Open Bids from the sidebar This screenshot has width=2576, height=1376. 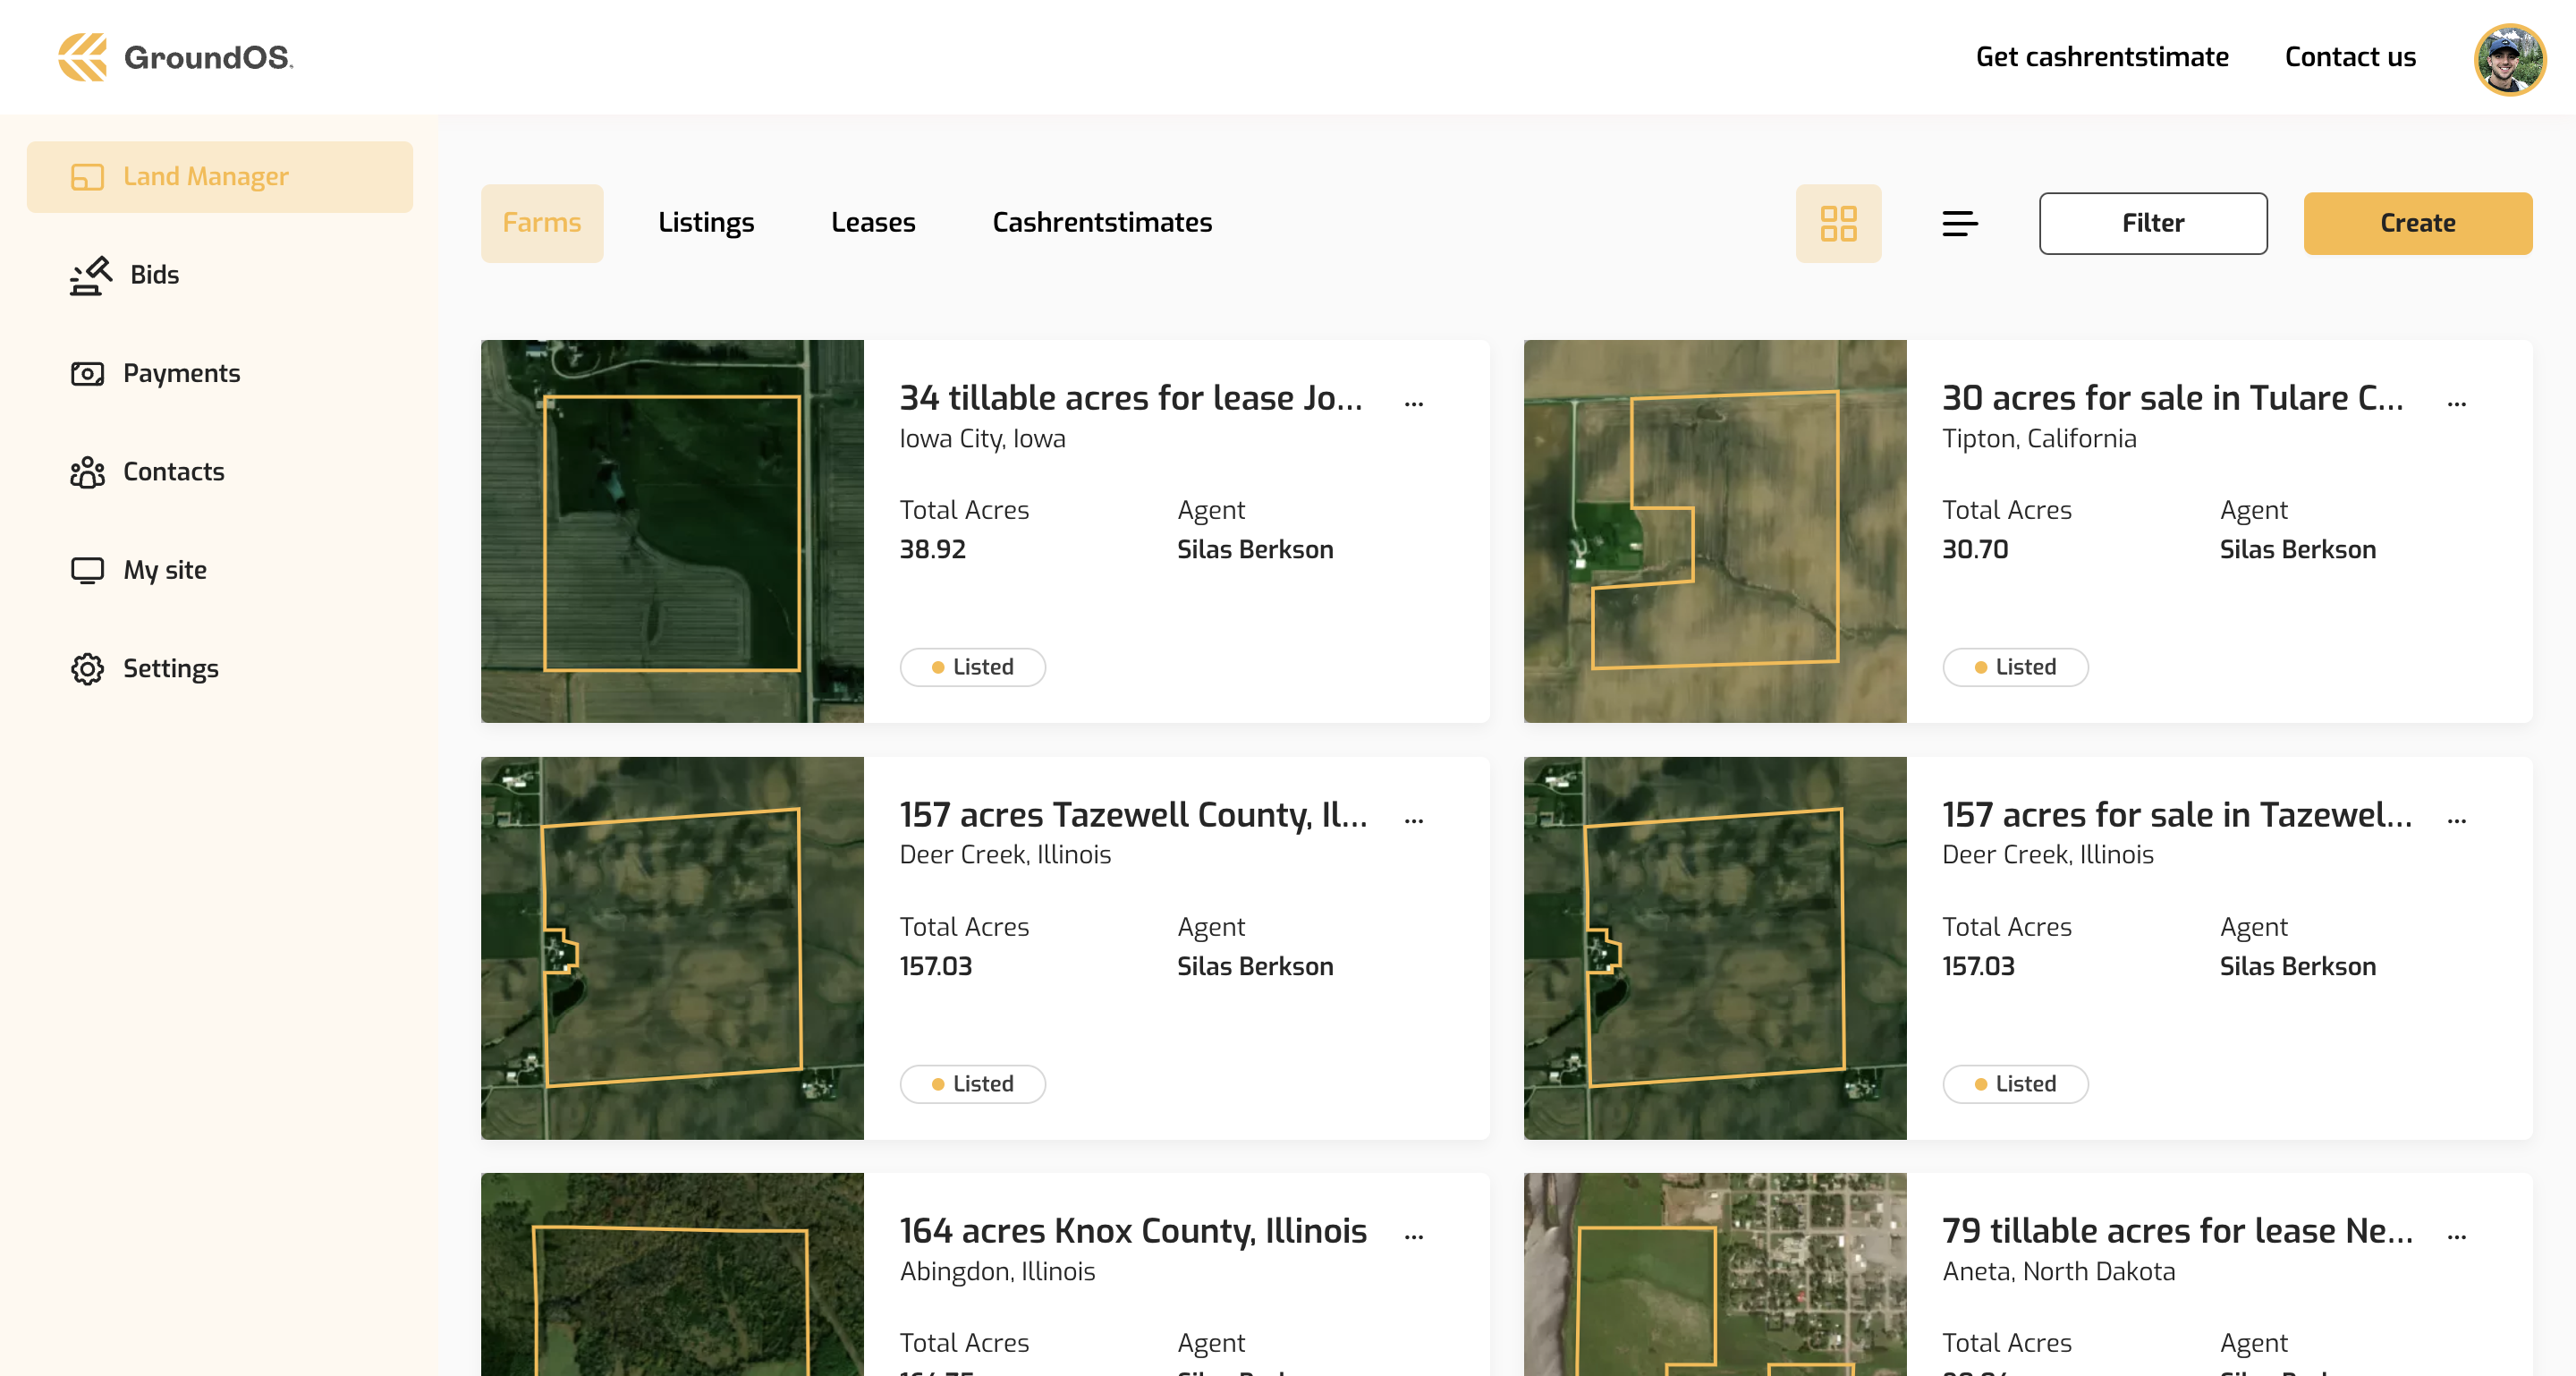point(153,275)
